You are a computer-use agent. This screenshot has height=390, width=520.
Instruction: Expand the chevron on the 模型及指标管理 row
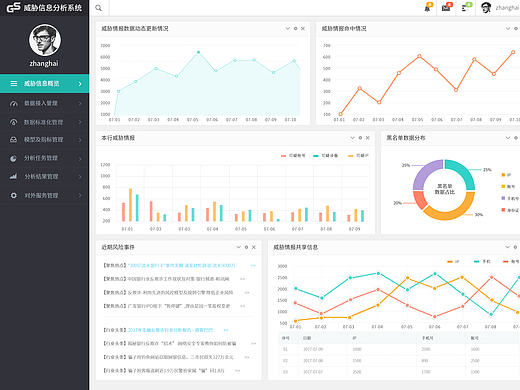pos(80,140)
